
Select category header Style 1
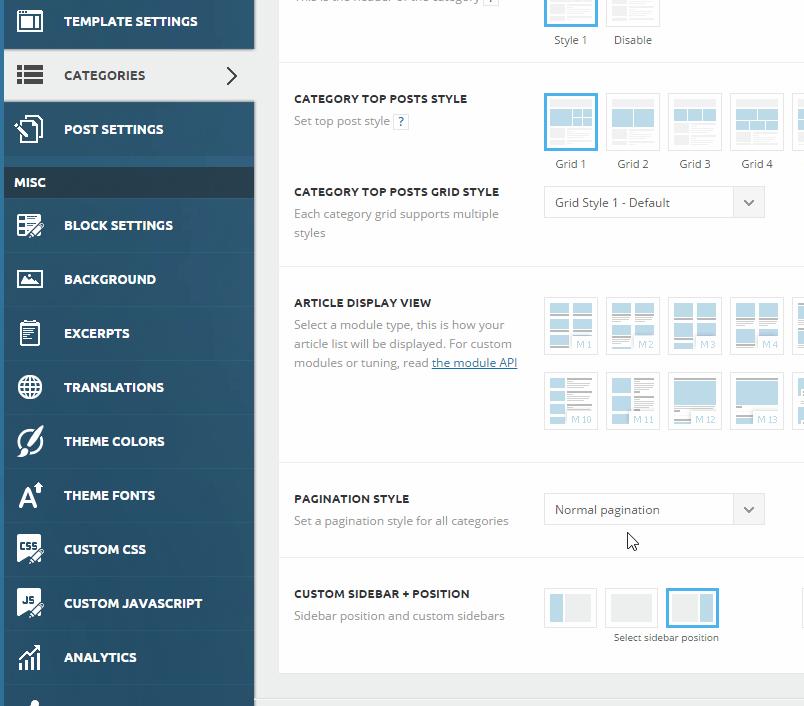point(571,12)
